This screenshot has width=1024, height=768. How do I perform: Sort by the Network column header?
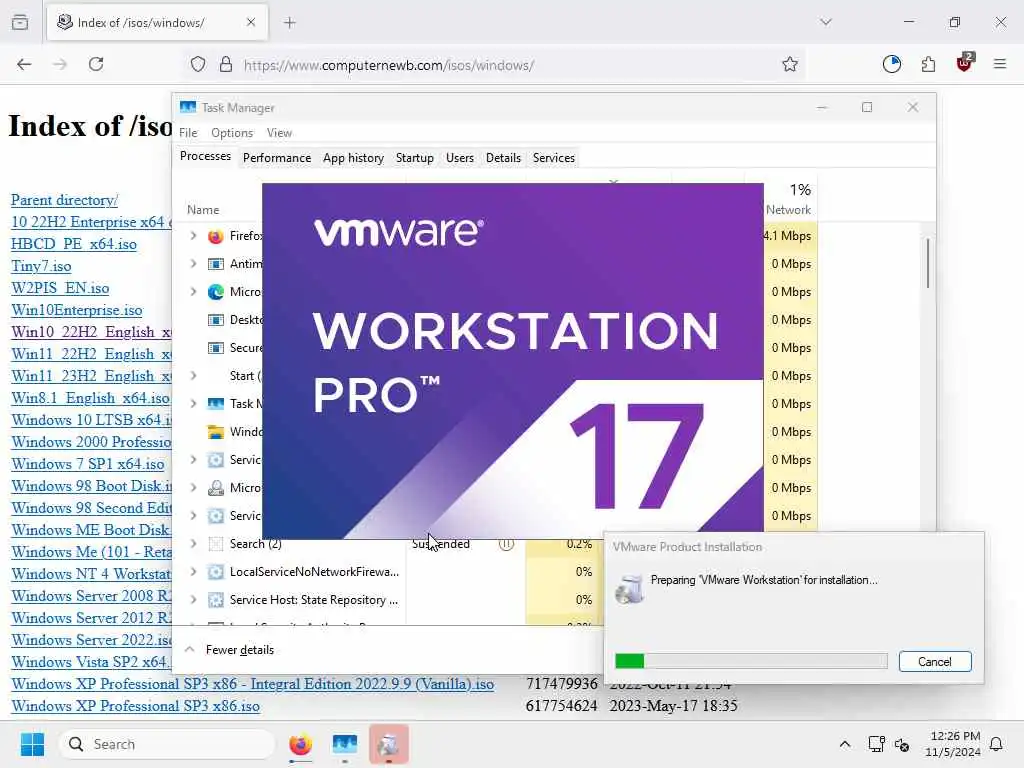[788, 210]
